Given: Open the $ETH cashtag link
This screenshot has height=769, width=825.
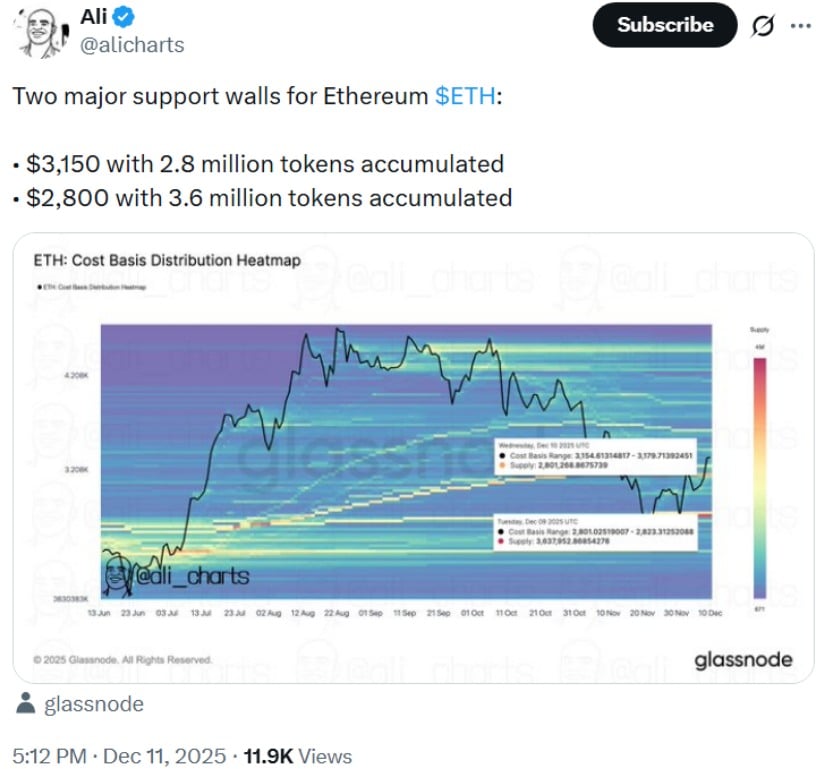Looking at the screenshot, I should pos(464,96).
